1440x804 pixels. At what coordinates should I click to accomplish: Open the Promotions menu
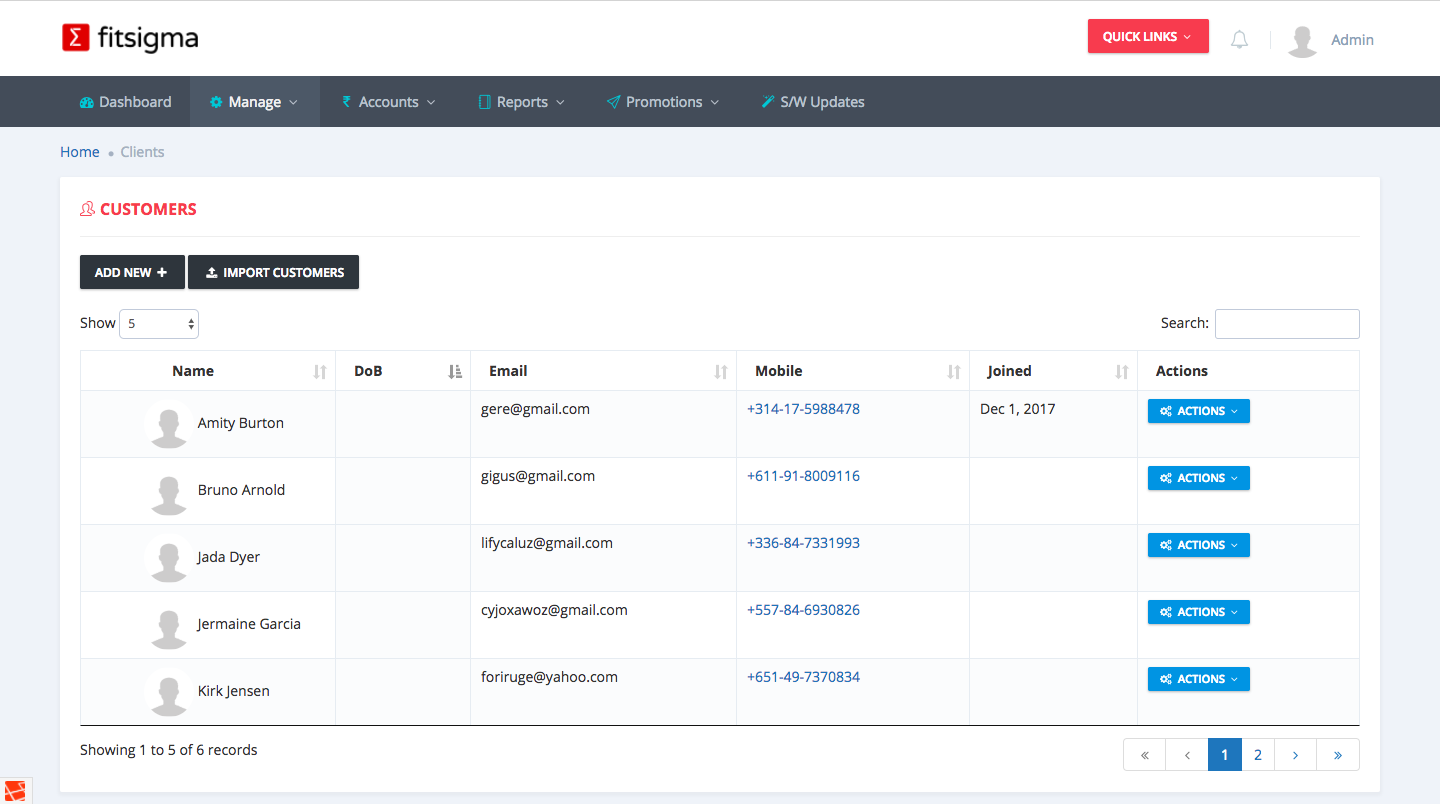[x=663, y=102]
